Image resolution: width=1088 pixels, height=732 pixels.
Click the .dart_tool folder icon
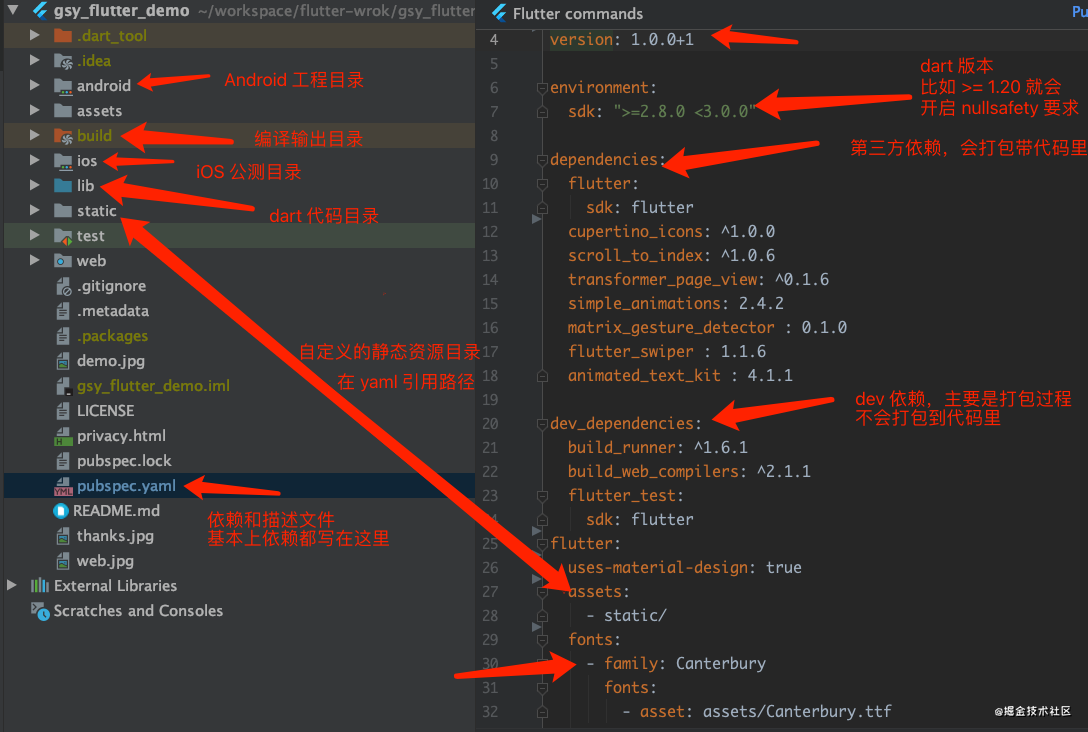point(63,35)
